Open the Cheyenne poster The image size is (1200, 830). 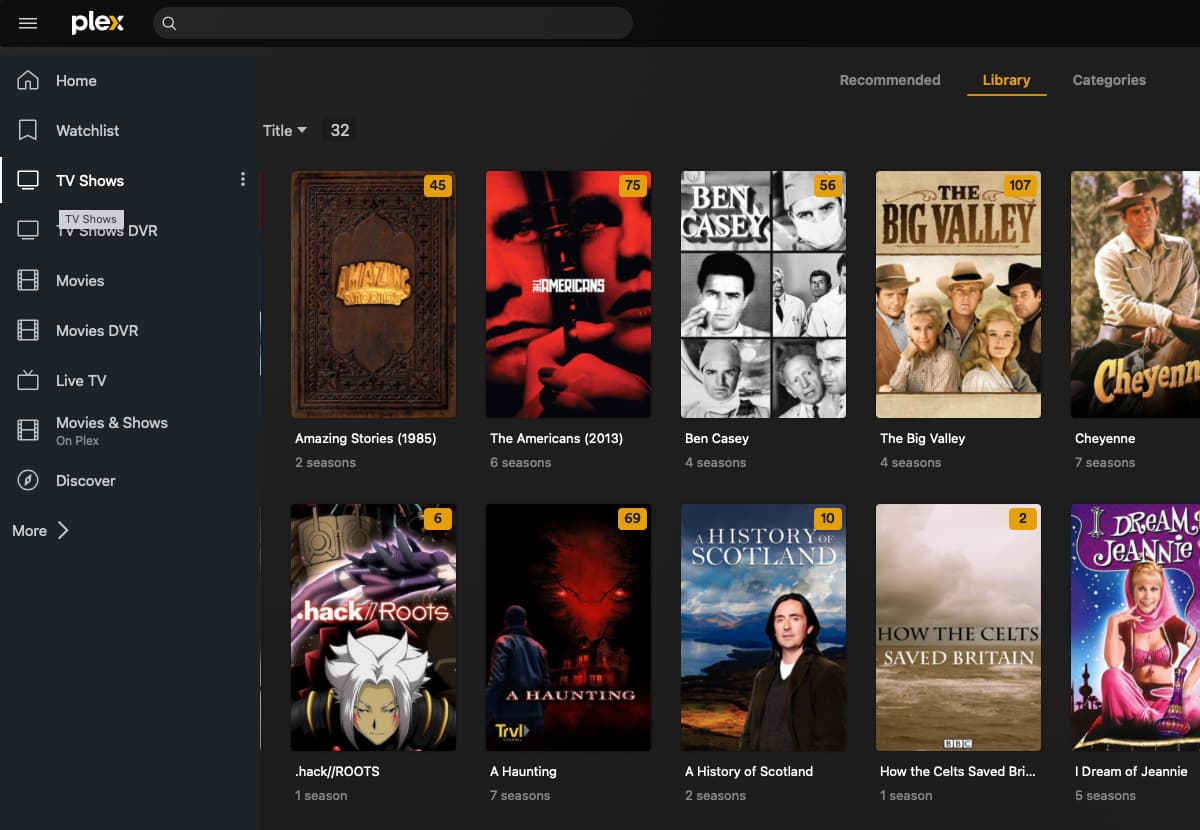click(1135, 294)
